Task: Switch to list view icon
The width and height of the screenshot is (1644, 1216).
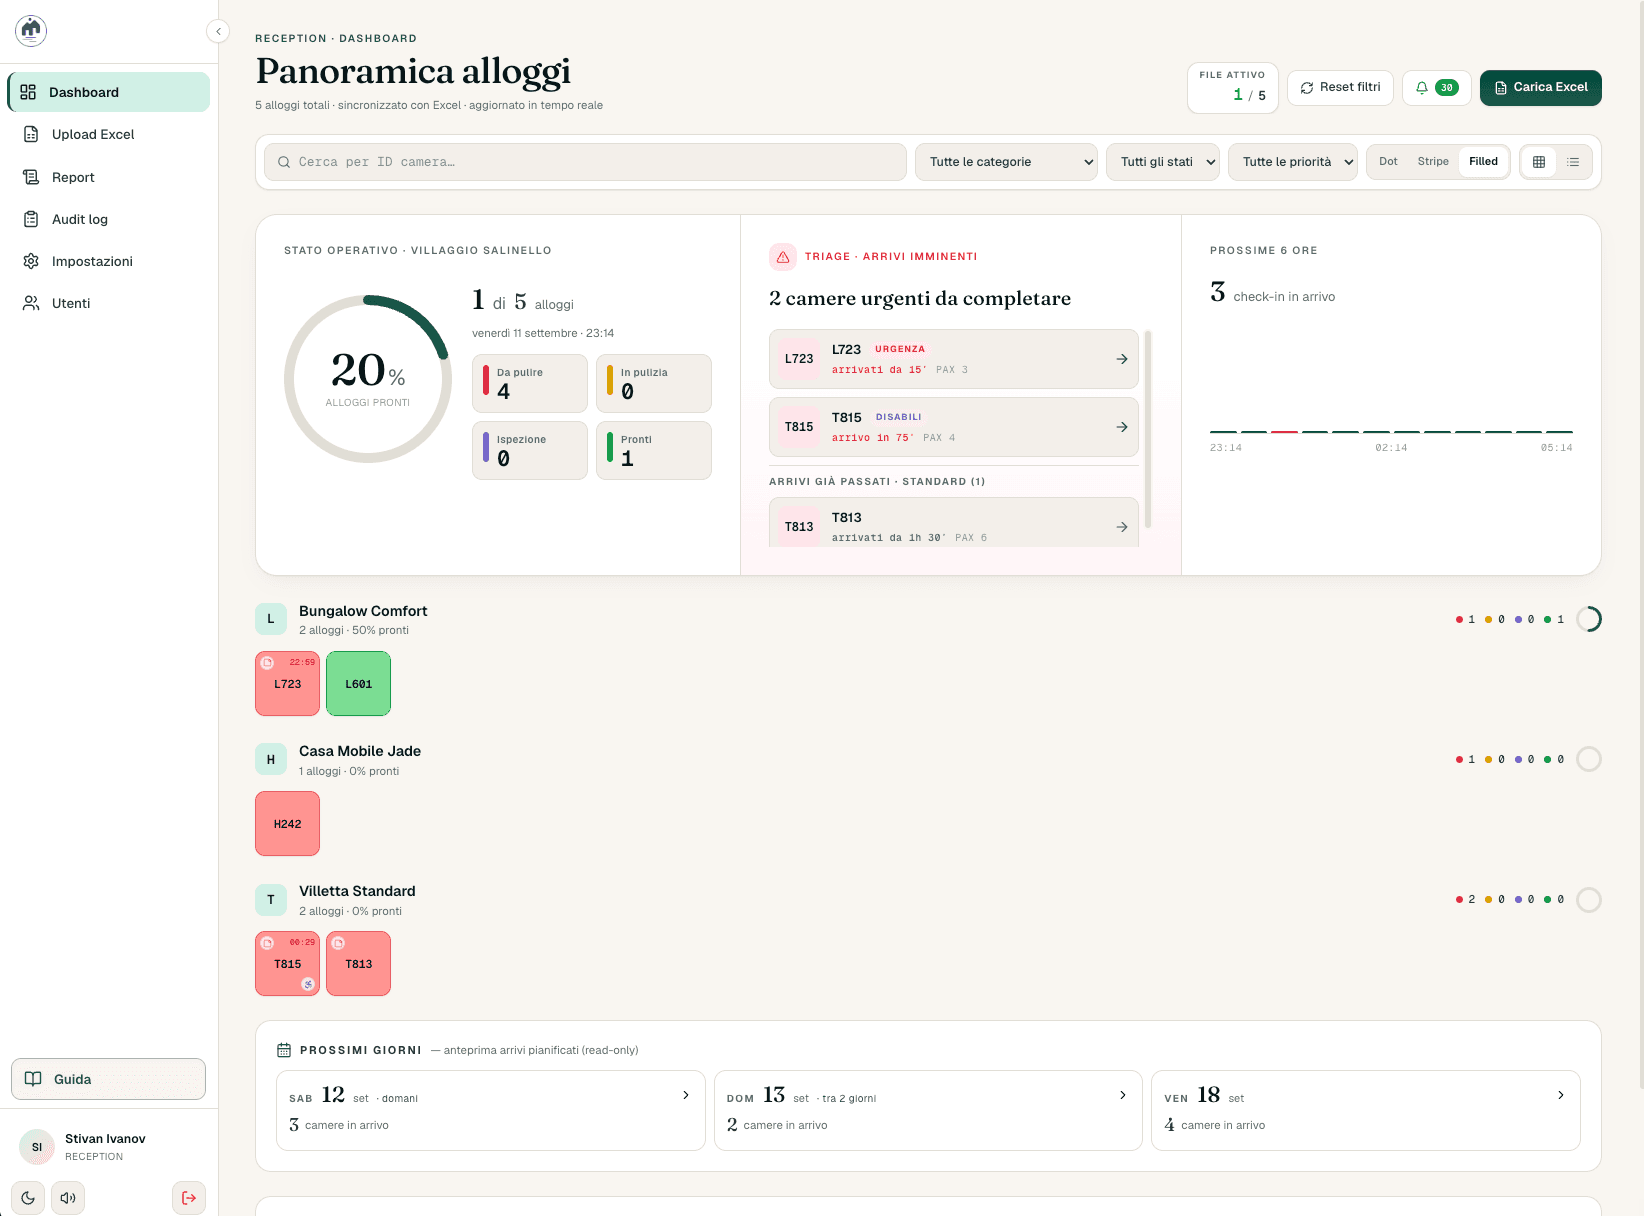Action: [x=1573, y=162]
